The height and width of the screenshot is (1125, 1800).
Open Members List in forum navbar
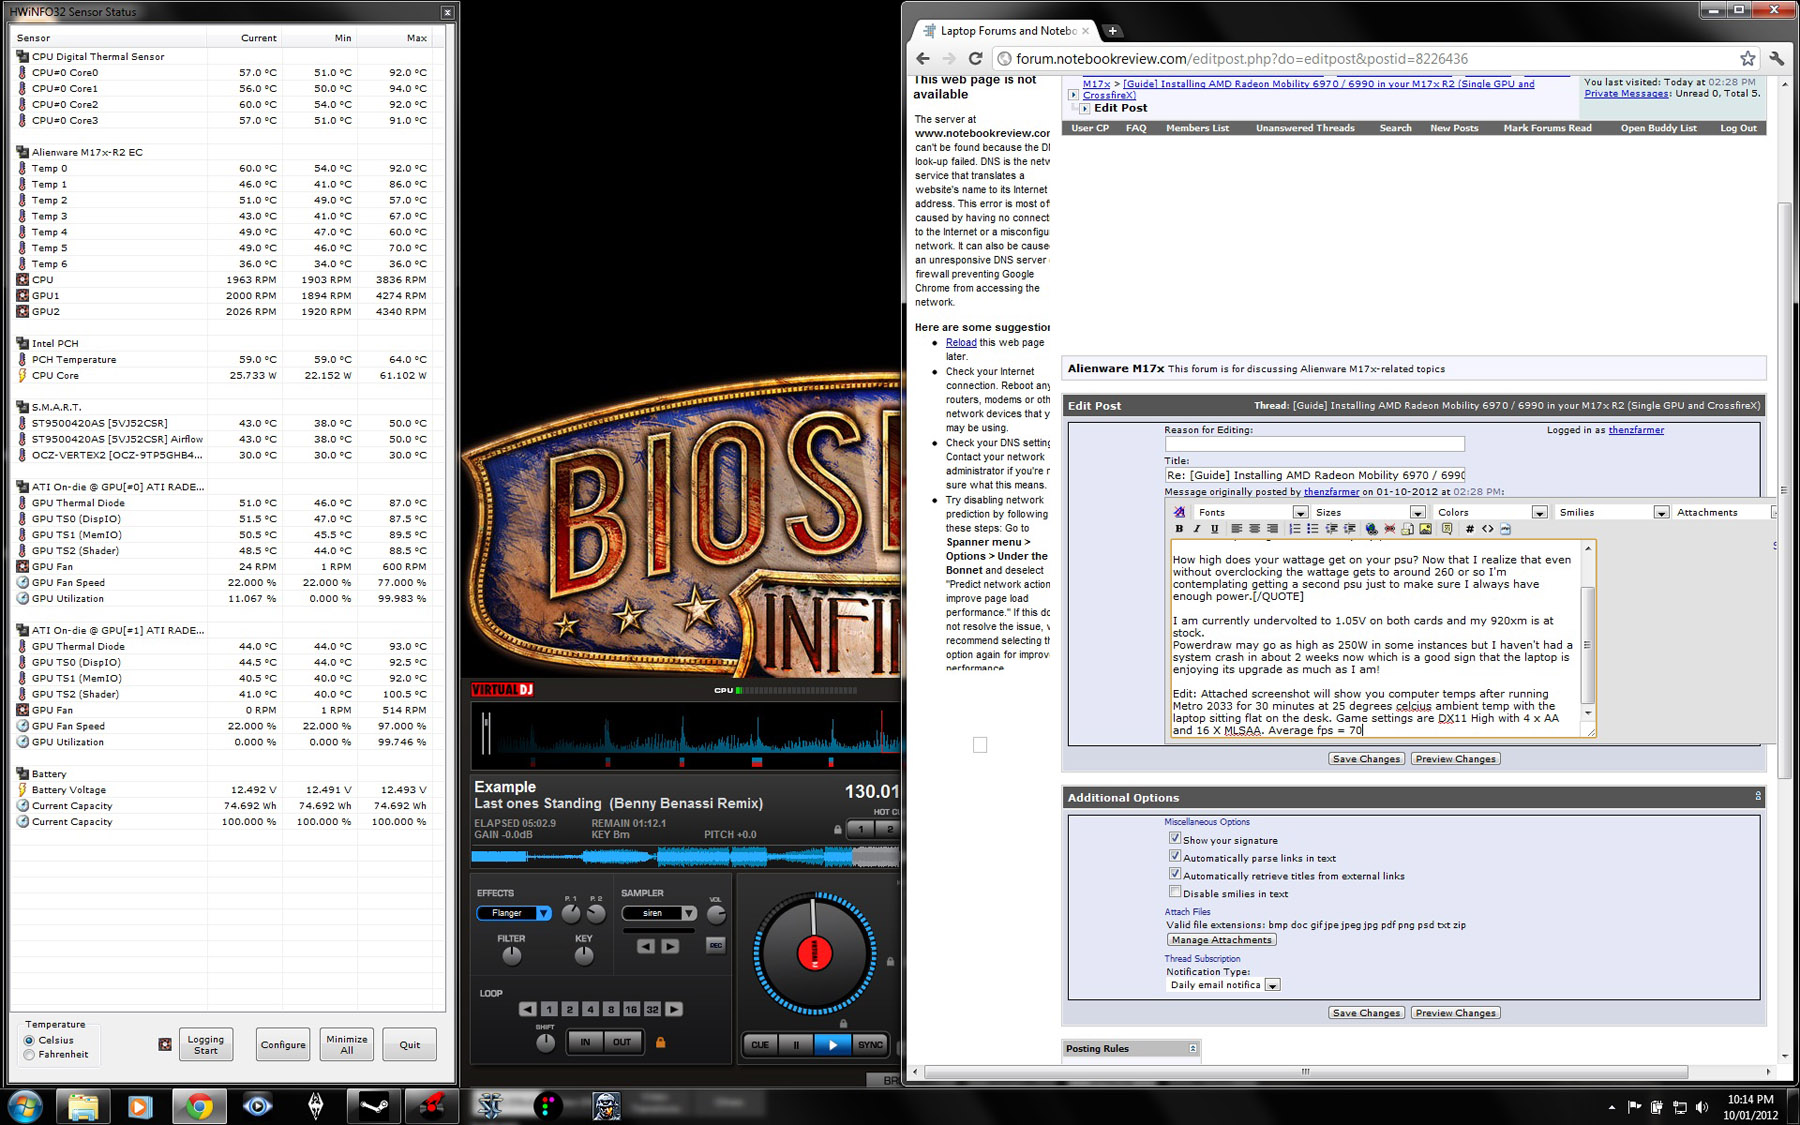click(x=1197, y=128)
